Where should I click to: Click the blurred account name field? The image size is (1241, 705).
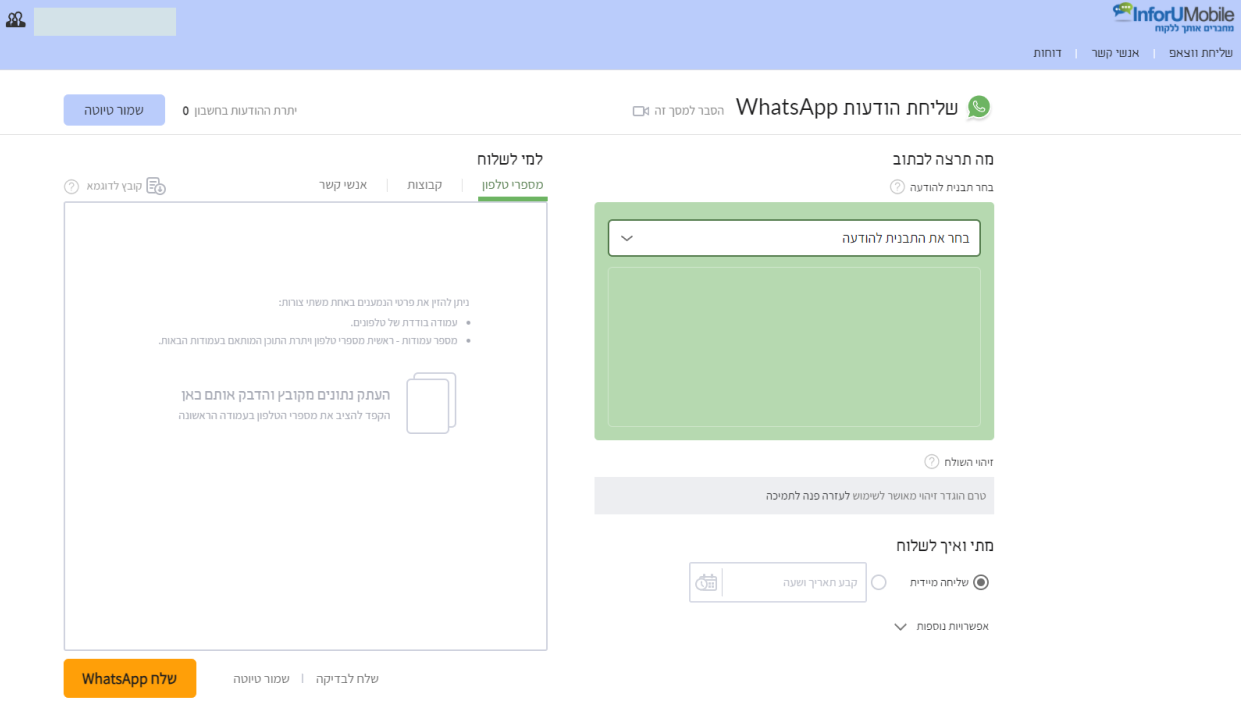pos(105,22)
